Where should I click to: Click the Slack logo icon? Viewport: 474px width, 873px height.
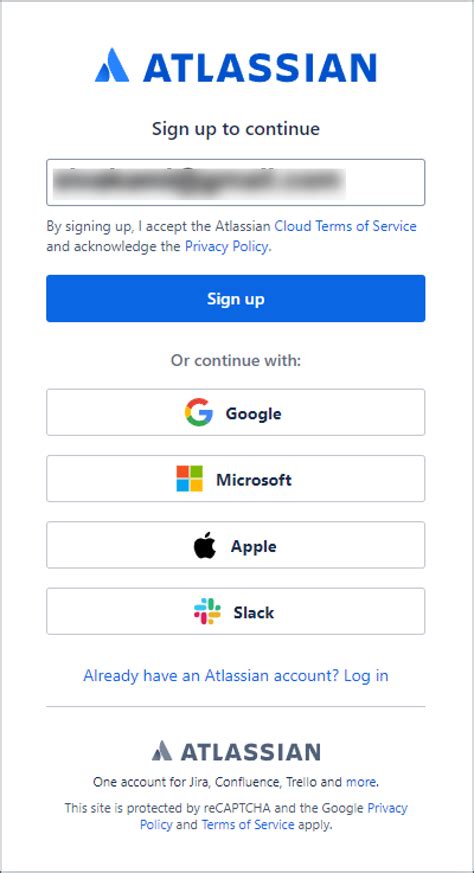pyautogui.click(x=207, y=611)
